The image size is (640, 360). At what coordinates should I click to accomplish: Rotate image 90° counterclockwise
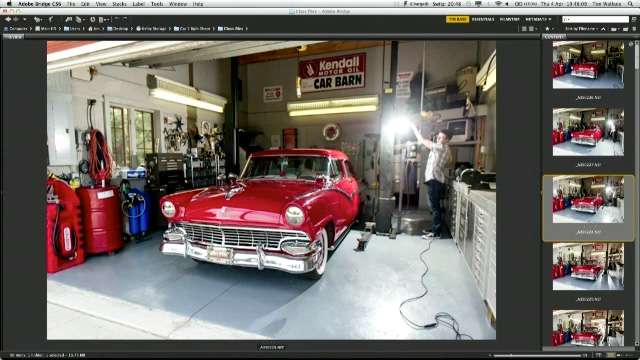tap(117, 19)
